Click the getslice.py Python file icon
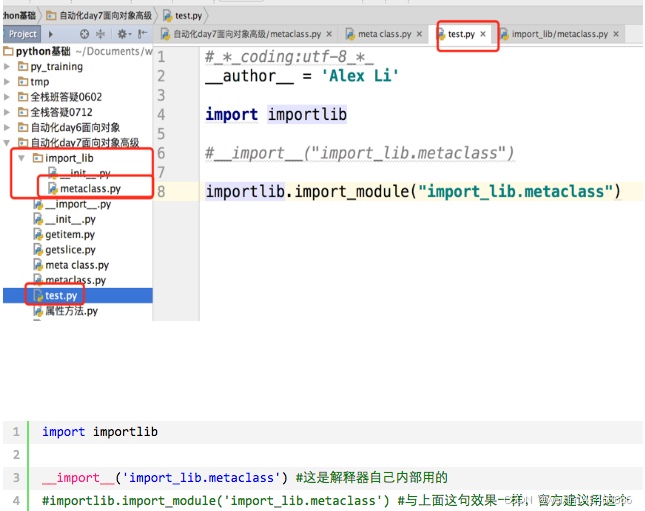645x511 pixels. (38, 250)
